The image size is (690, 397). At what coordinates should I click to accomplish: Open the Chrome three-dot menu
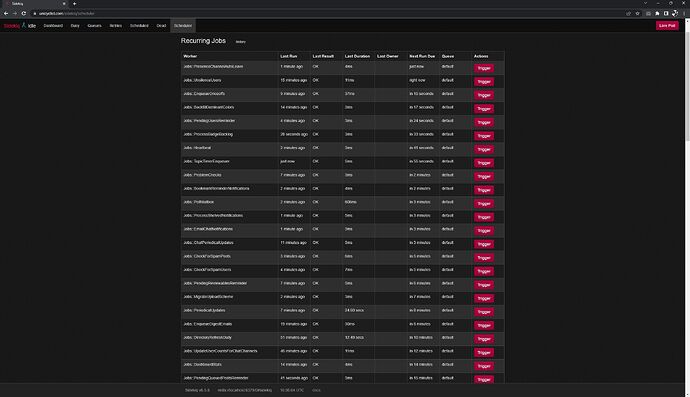click(685, 14)
